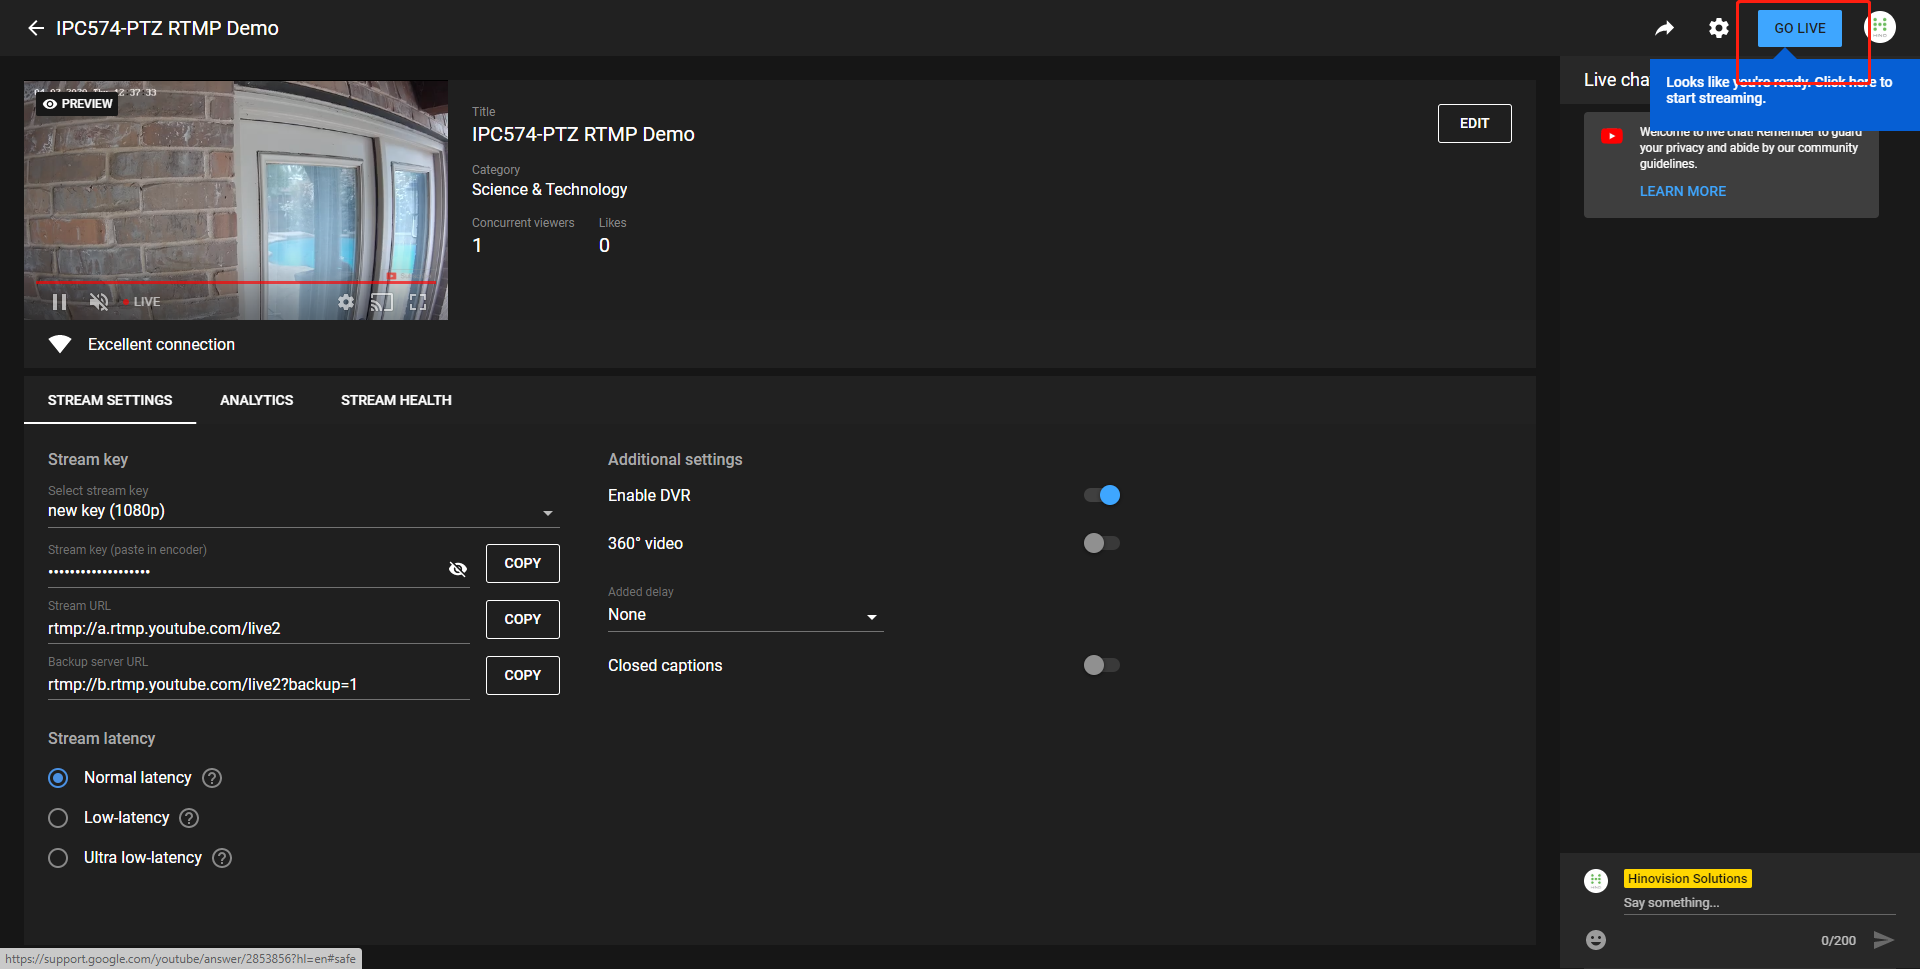Open the share arrow icon
This screenshot has width=1920, height=969.
1664,28
